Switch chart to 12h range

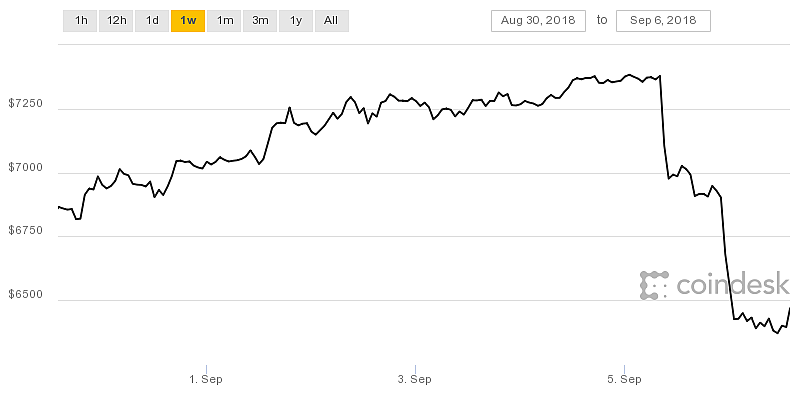pyautogui.click(x=116, y=20)
